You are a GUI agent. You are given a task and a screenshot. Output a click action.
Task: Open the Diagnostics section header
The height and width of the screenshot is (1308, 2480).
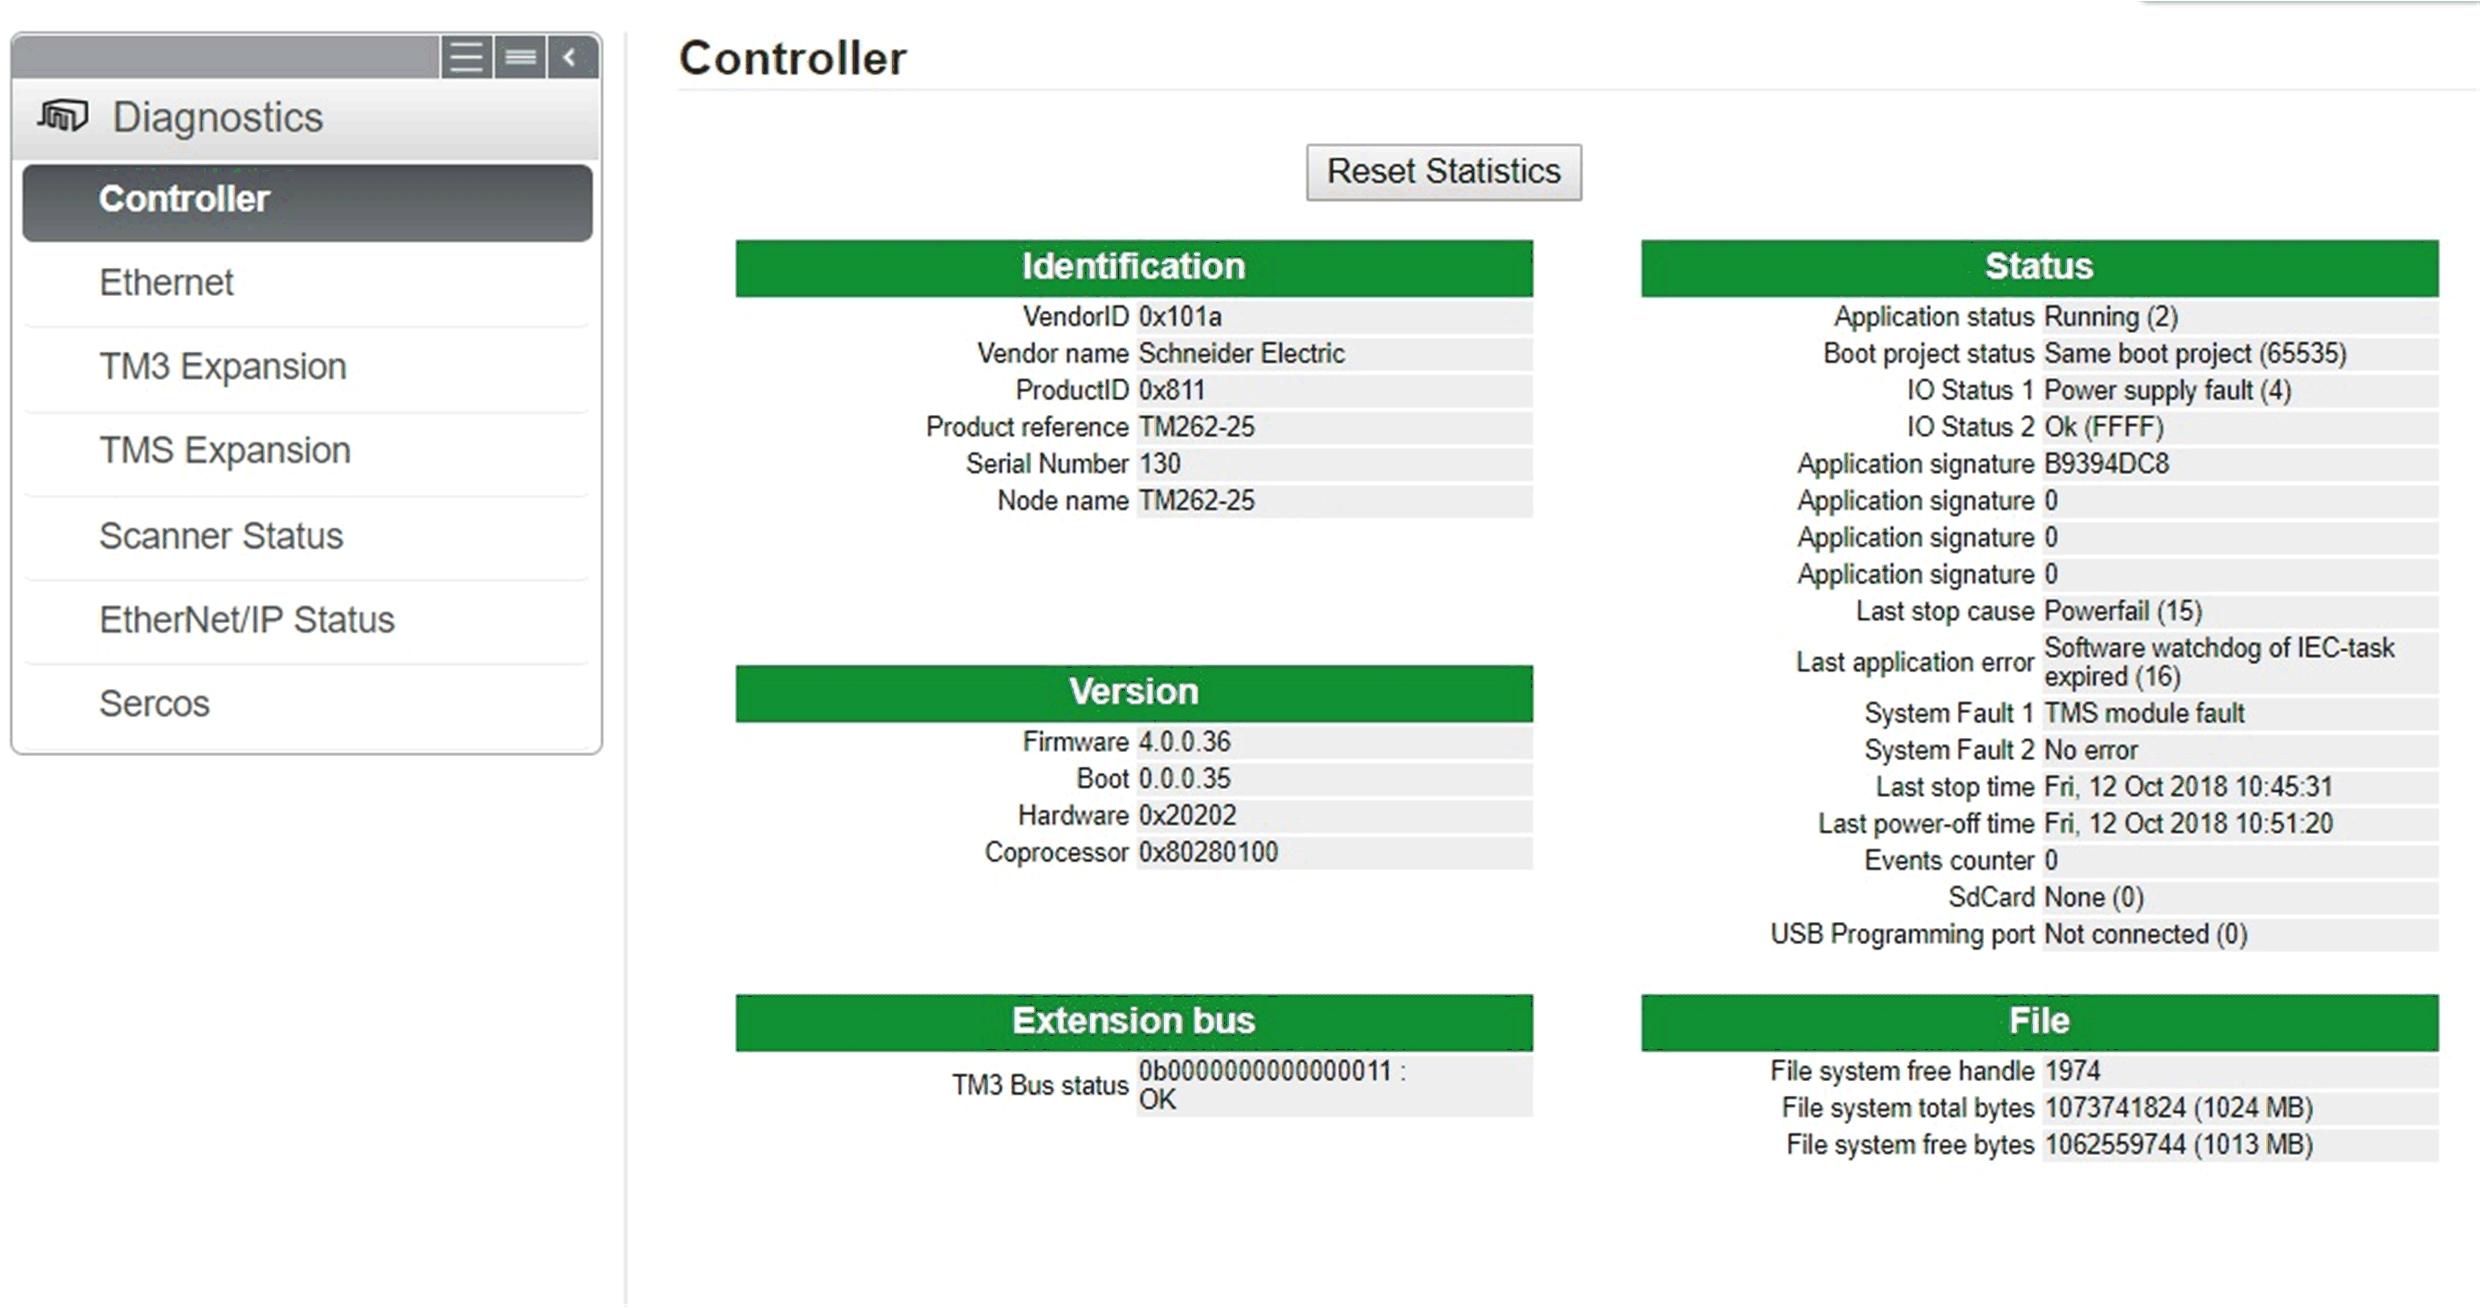218,118
